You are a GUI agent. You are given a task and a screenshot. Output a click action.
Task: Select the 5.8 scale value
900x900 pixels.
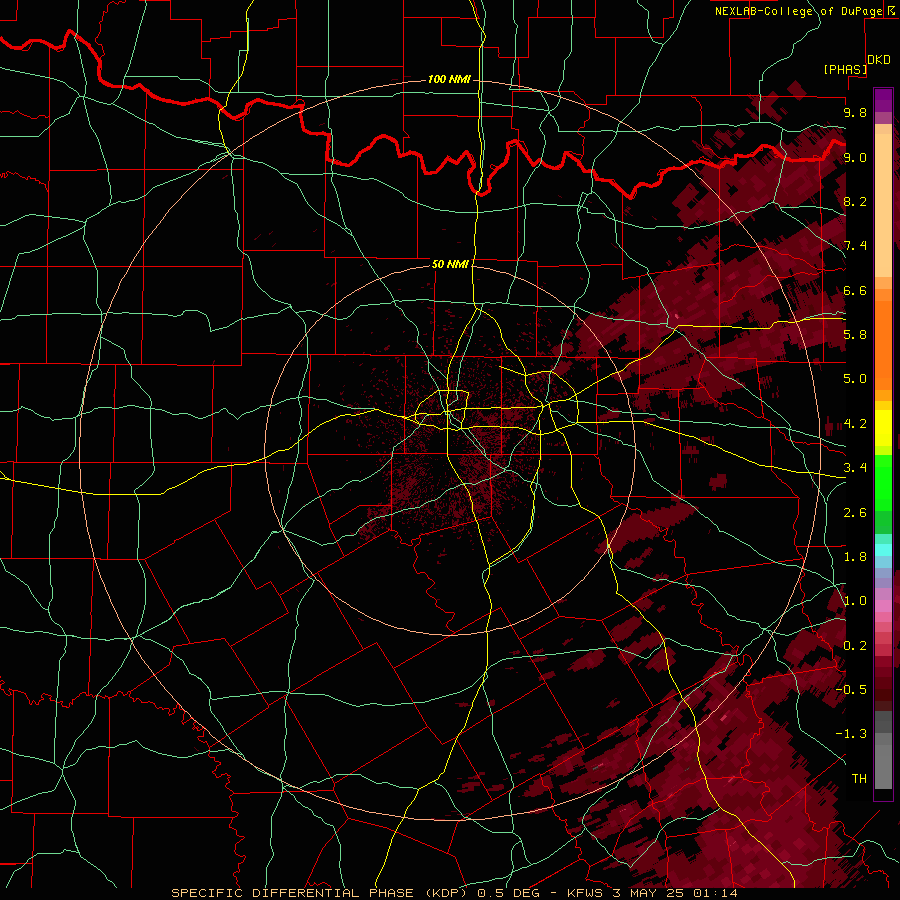pyautogui.click(x=855, y=335)
